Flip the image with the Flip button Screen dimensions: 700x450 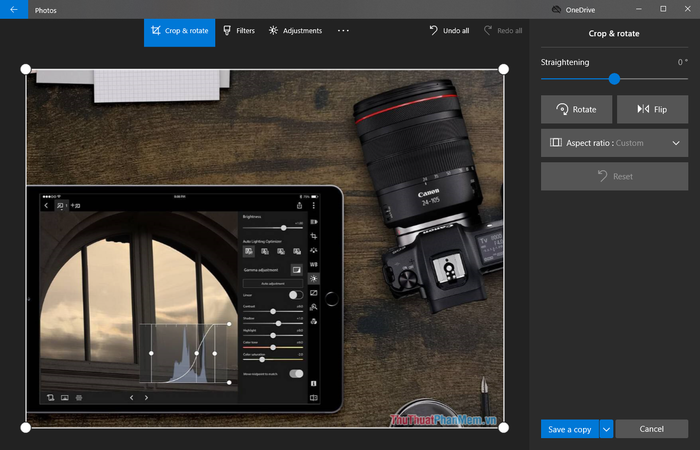[652, 109]
